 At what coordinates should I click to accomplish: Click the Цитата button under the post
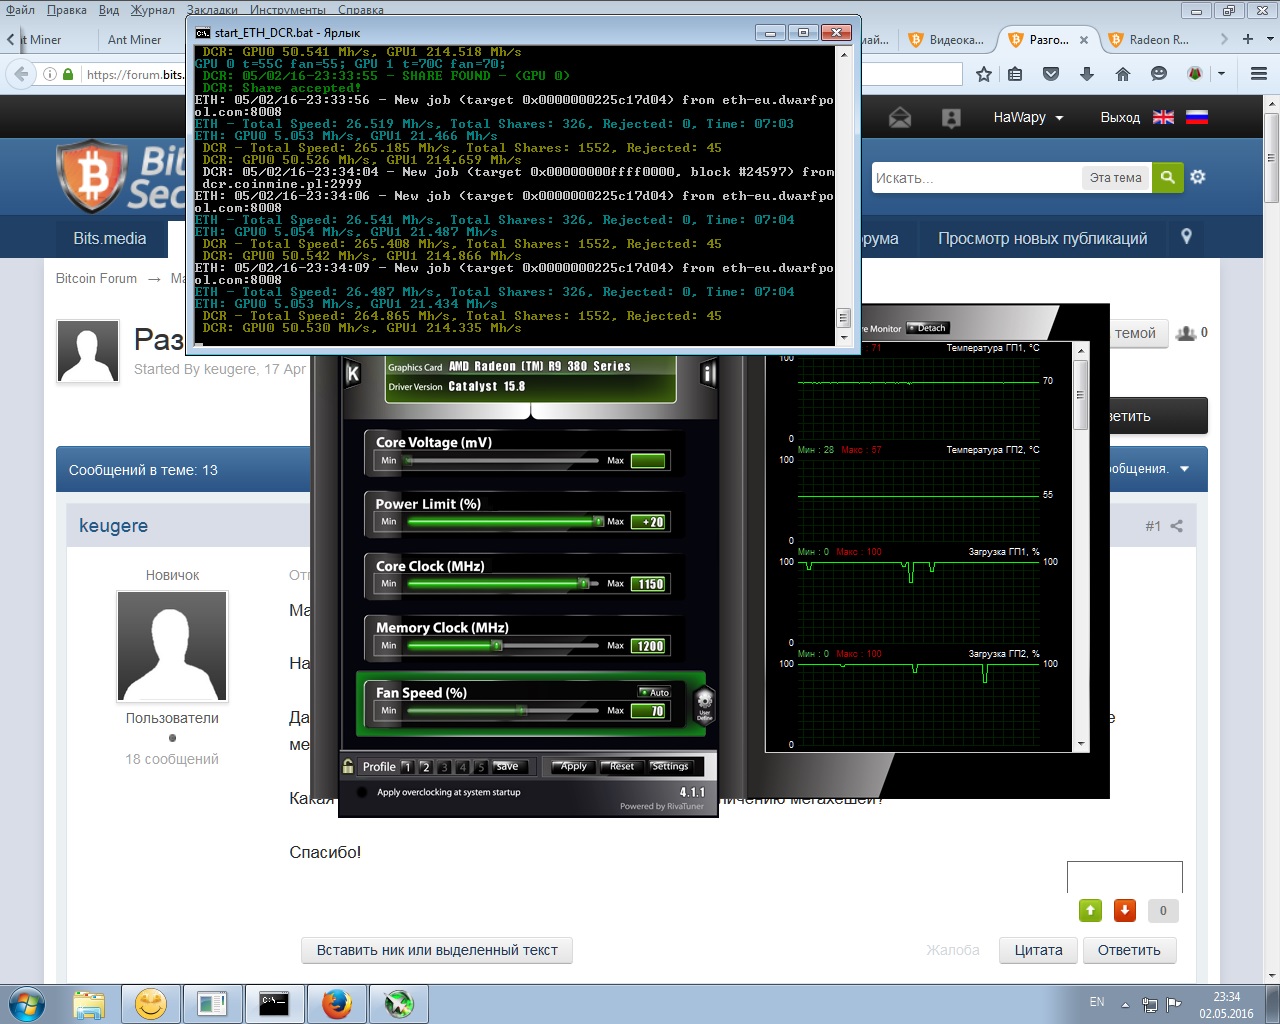click(1038, 950)
